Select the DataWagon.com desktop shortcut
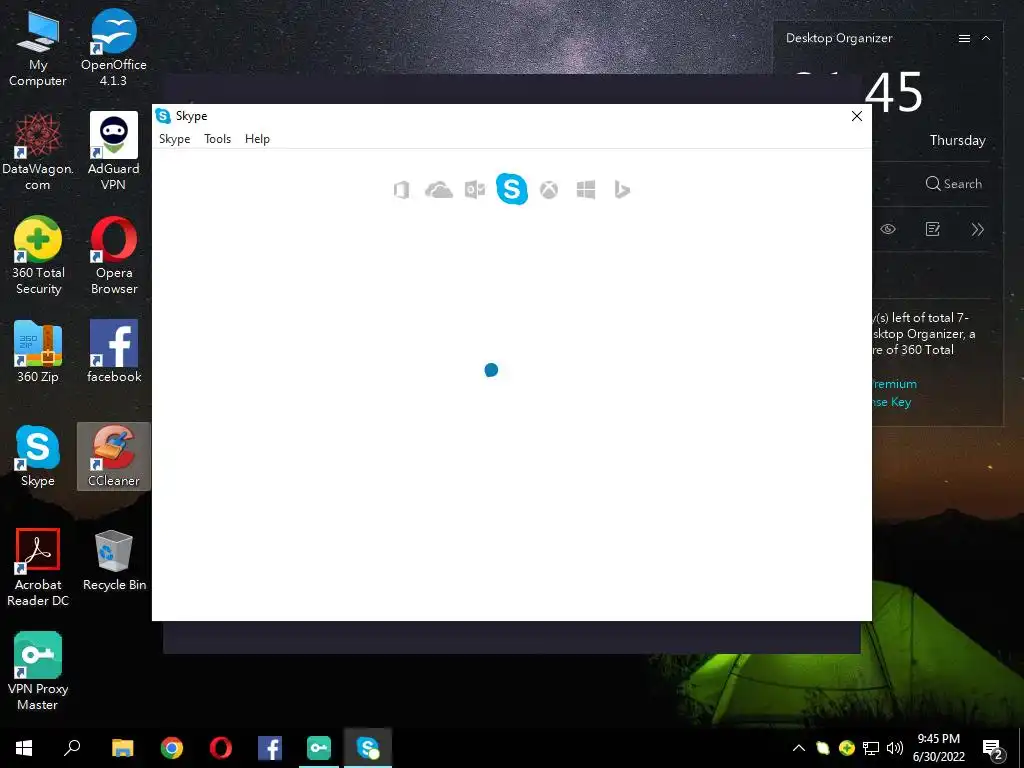 click(x=38, y=152)
